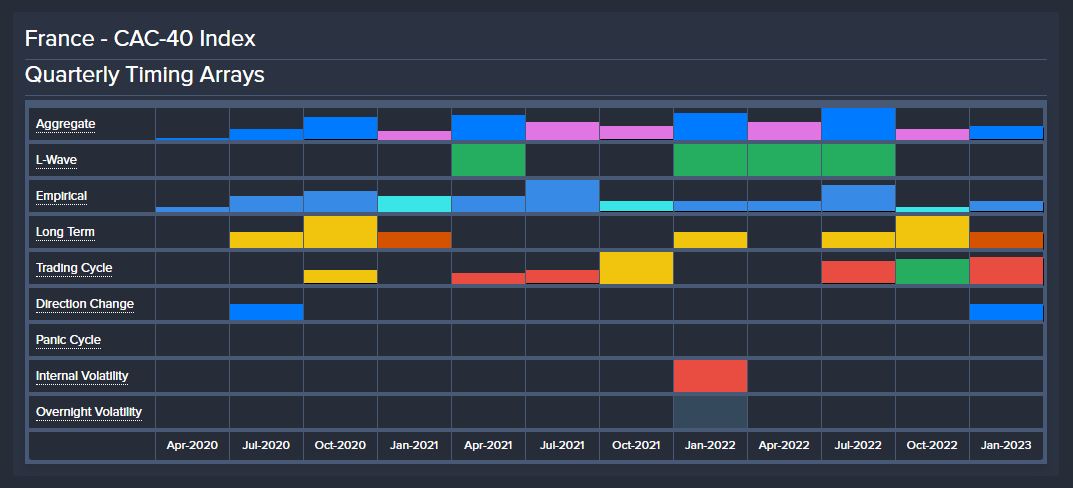Click the green L-Wave bar in Jul-2022

pos(858,159)
